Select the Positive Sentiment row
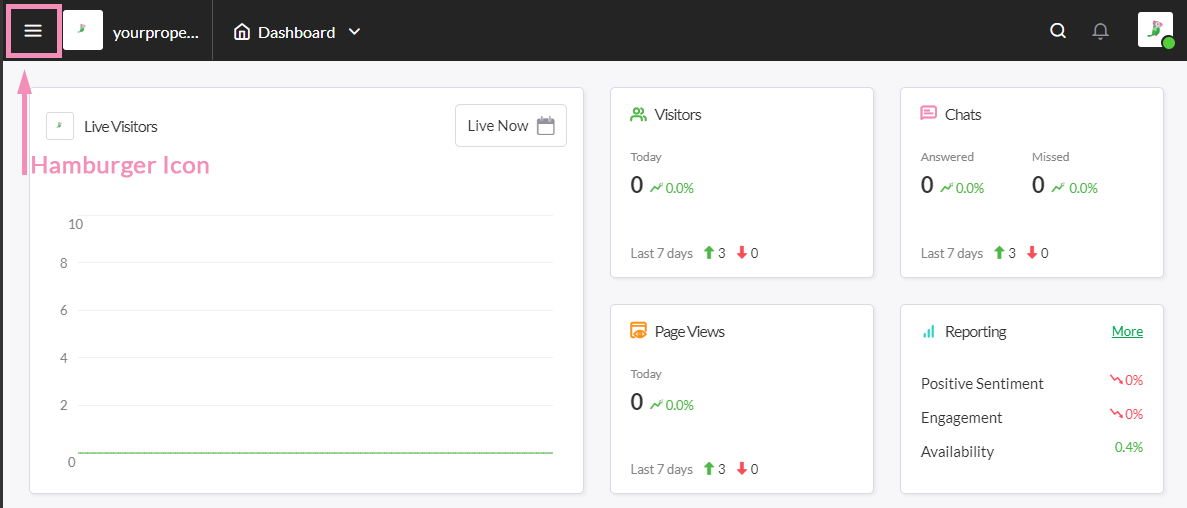 click(x=1032, y=382)
